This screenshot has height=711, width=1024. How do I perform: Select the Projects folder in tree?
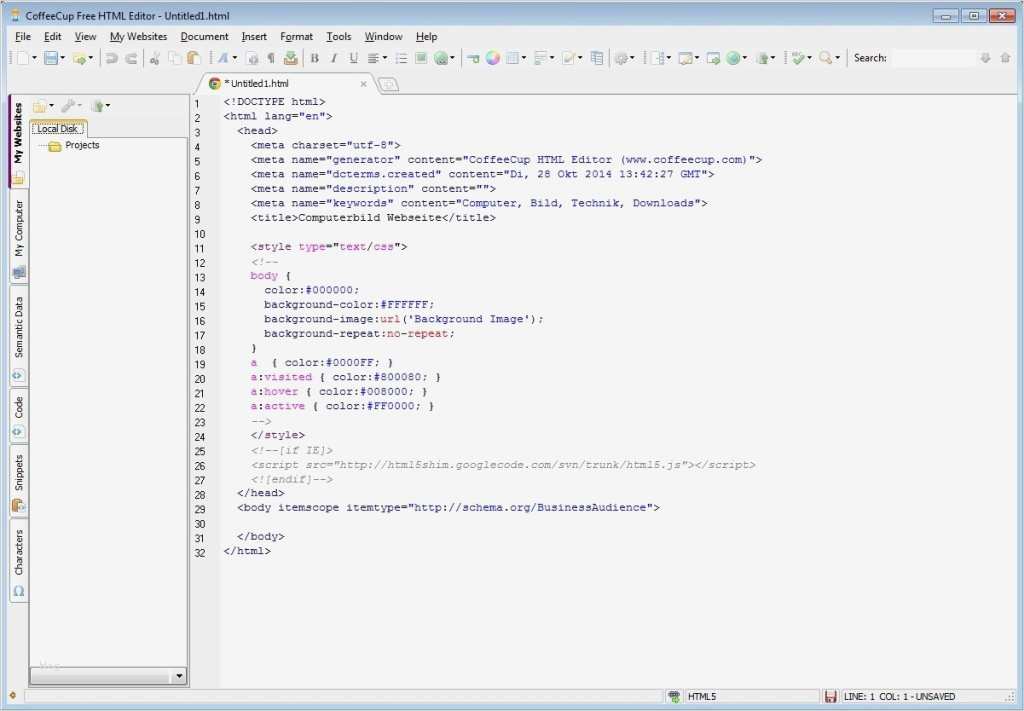(82, 146)
